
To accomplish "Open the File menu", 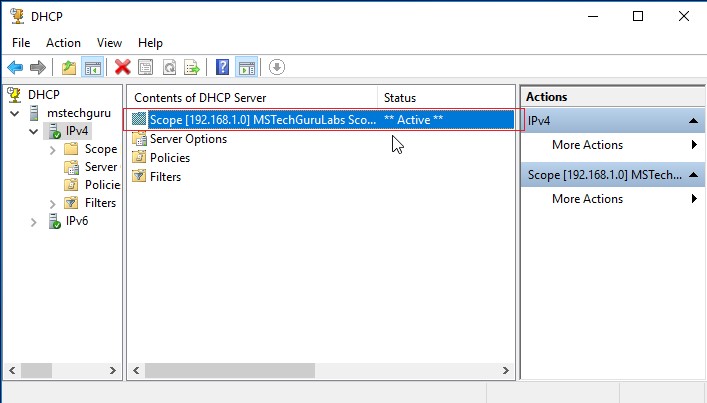I will coord(21,43).
